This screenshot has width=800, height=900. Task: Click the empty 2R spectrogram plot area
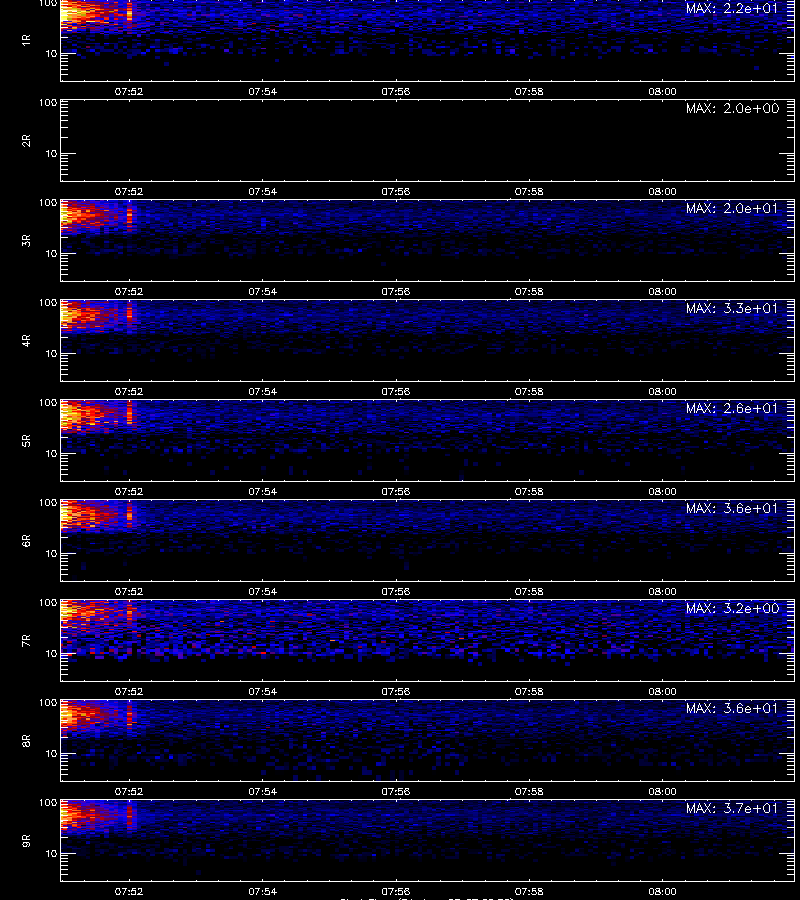coord(428,141)
